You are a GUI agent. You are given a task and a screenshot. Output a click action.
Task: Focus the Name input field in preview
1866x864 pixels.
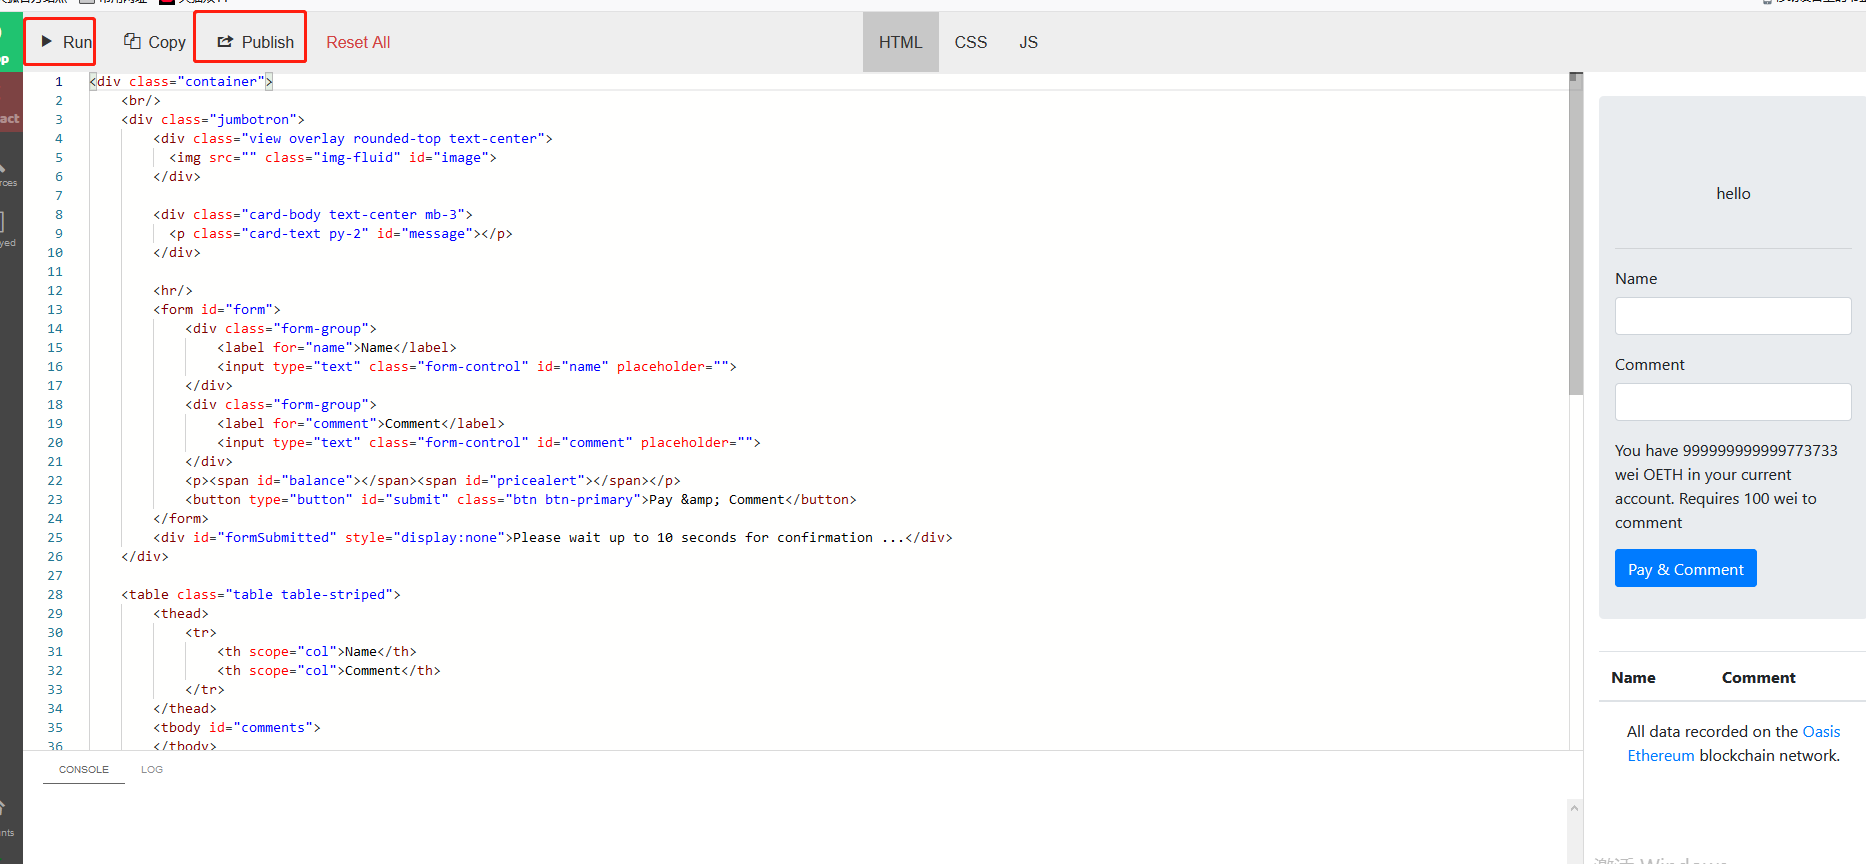(x=1733, y=316)
